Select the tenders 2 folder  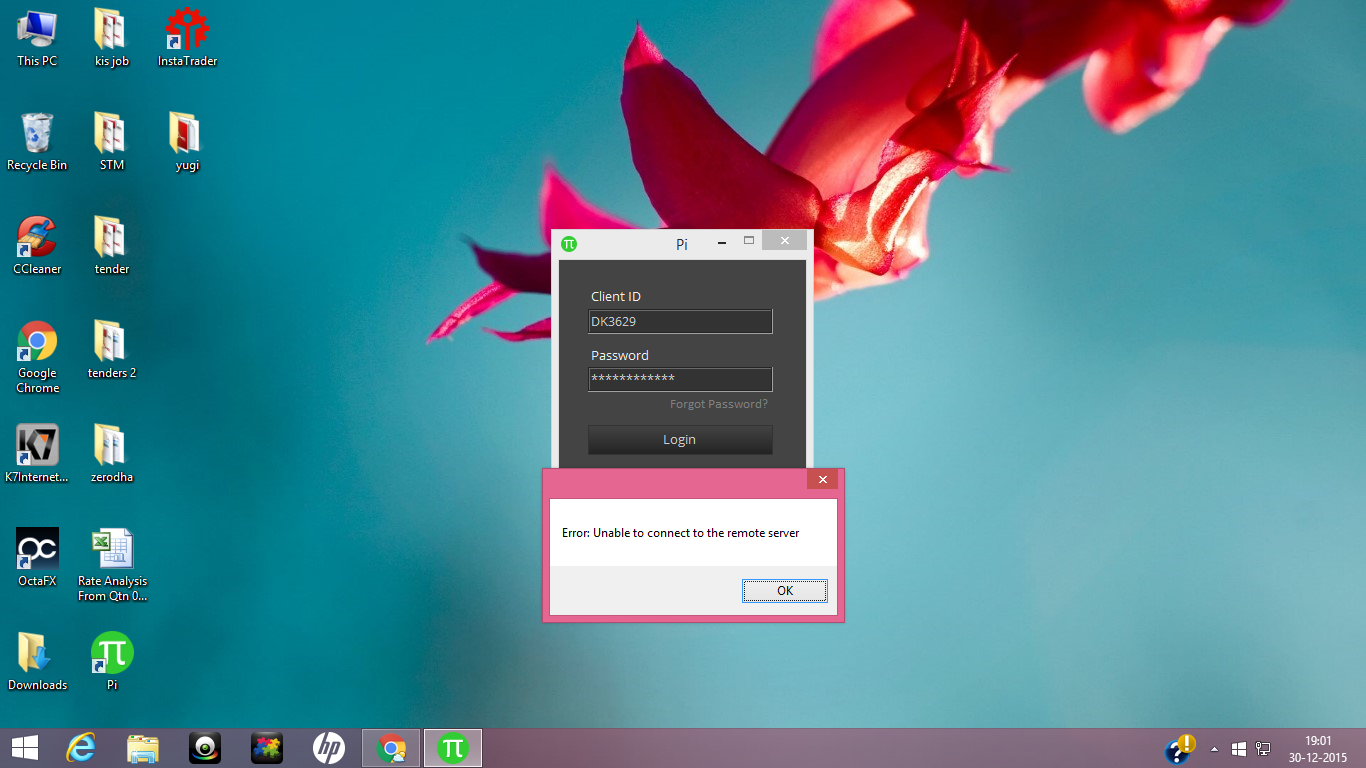point(112,350)
